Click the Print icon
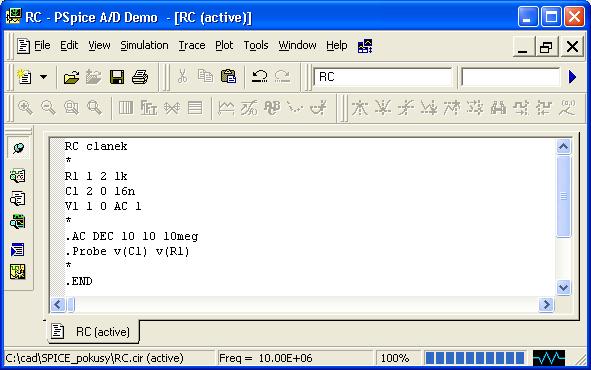The image size is (591, 370). (140, 77)
